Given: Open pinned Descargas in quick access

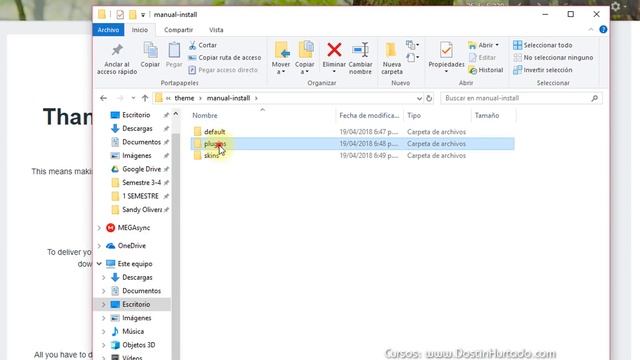Looking at the screenshot, I should (x=137, y=129).
